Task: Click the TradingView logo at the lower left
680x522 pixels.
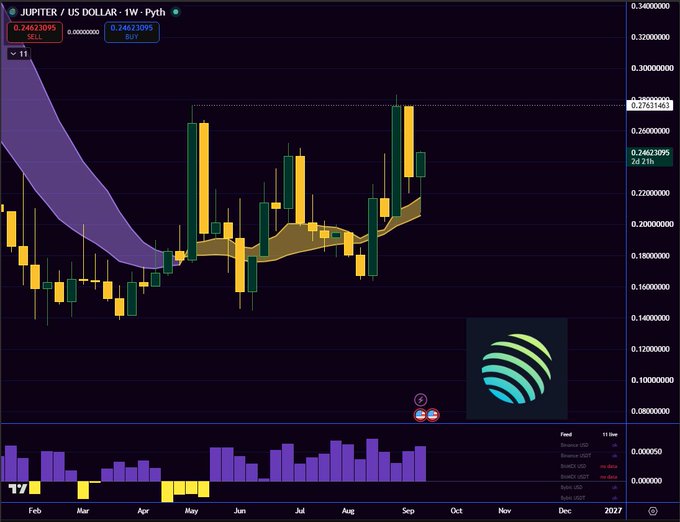Action: (x=18, y=489)
